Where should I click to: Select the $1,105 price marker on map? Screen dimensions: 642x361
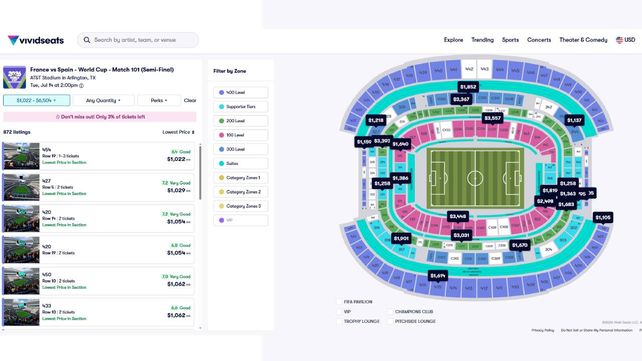603,217
